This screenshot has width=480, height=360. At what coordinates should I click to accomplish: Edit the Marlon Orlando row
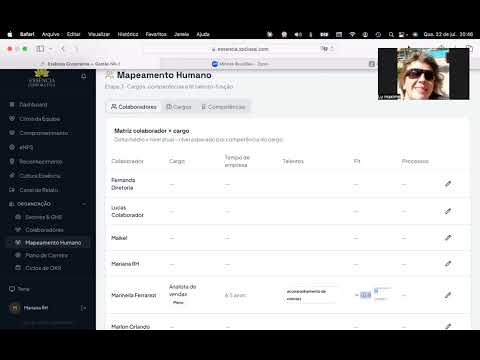[448, 326]
